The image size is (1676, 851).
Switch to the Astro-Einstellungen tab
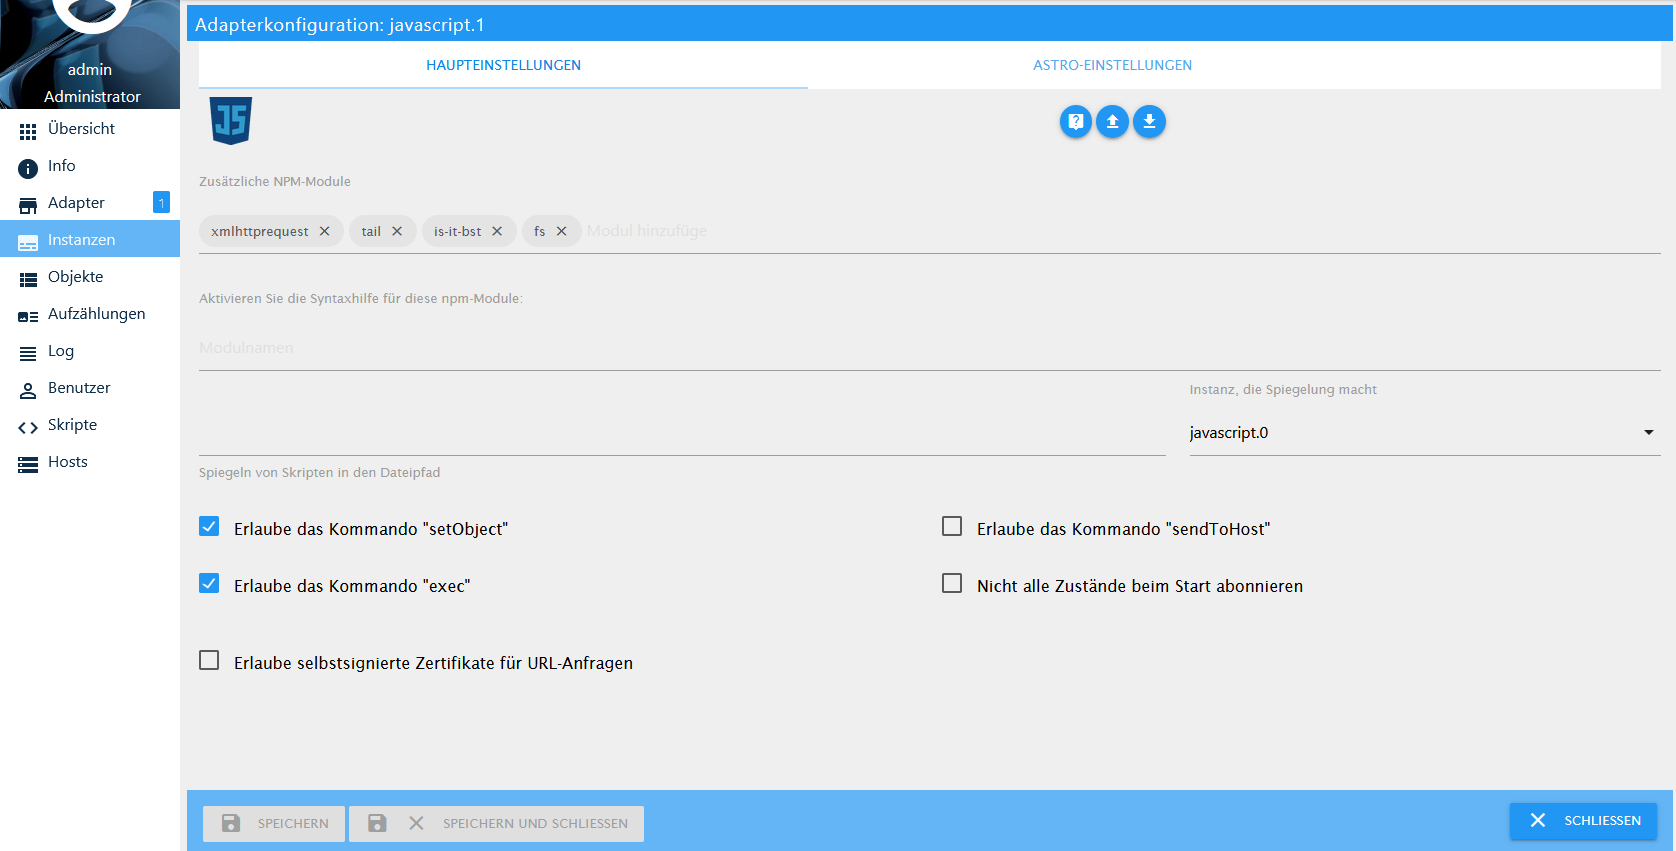pyautogui.click(x=1112, y=65)
